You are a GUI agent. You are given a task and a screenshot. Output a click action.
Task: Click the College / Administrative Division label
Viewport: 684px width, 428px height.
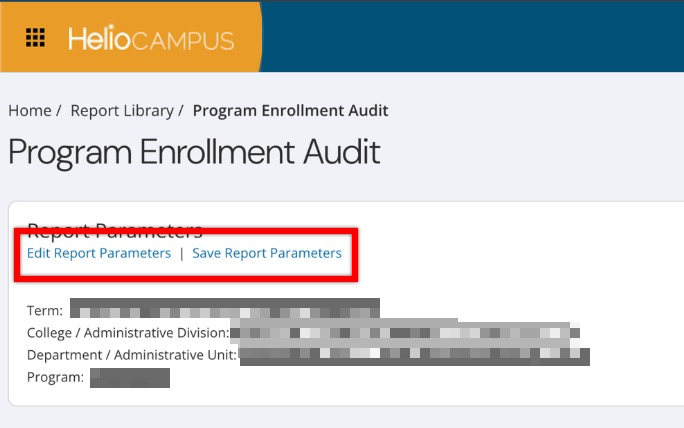point(128,331)
